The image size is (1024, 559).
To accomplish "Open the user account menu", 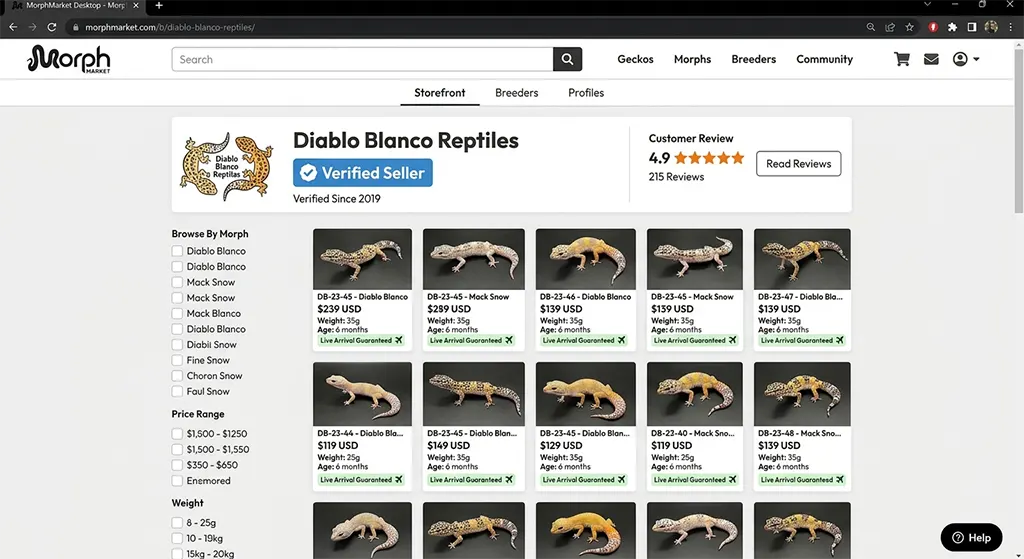I will [x=966, y=59].
